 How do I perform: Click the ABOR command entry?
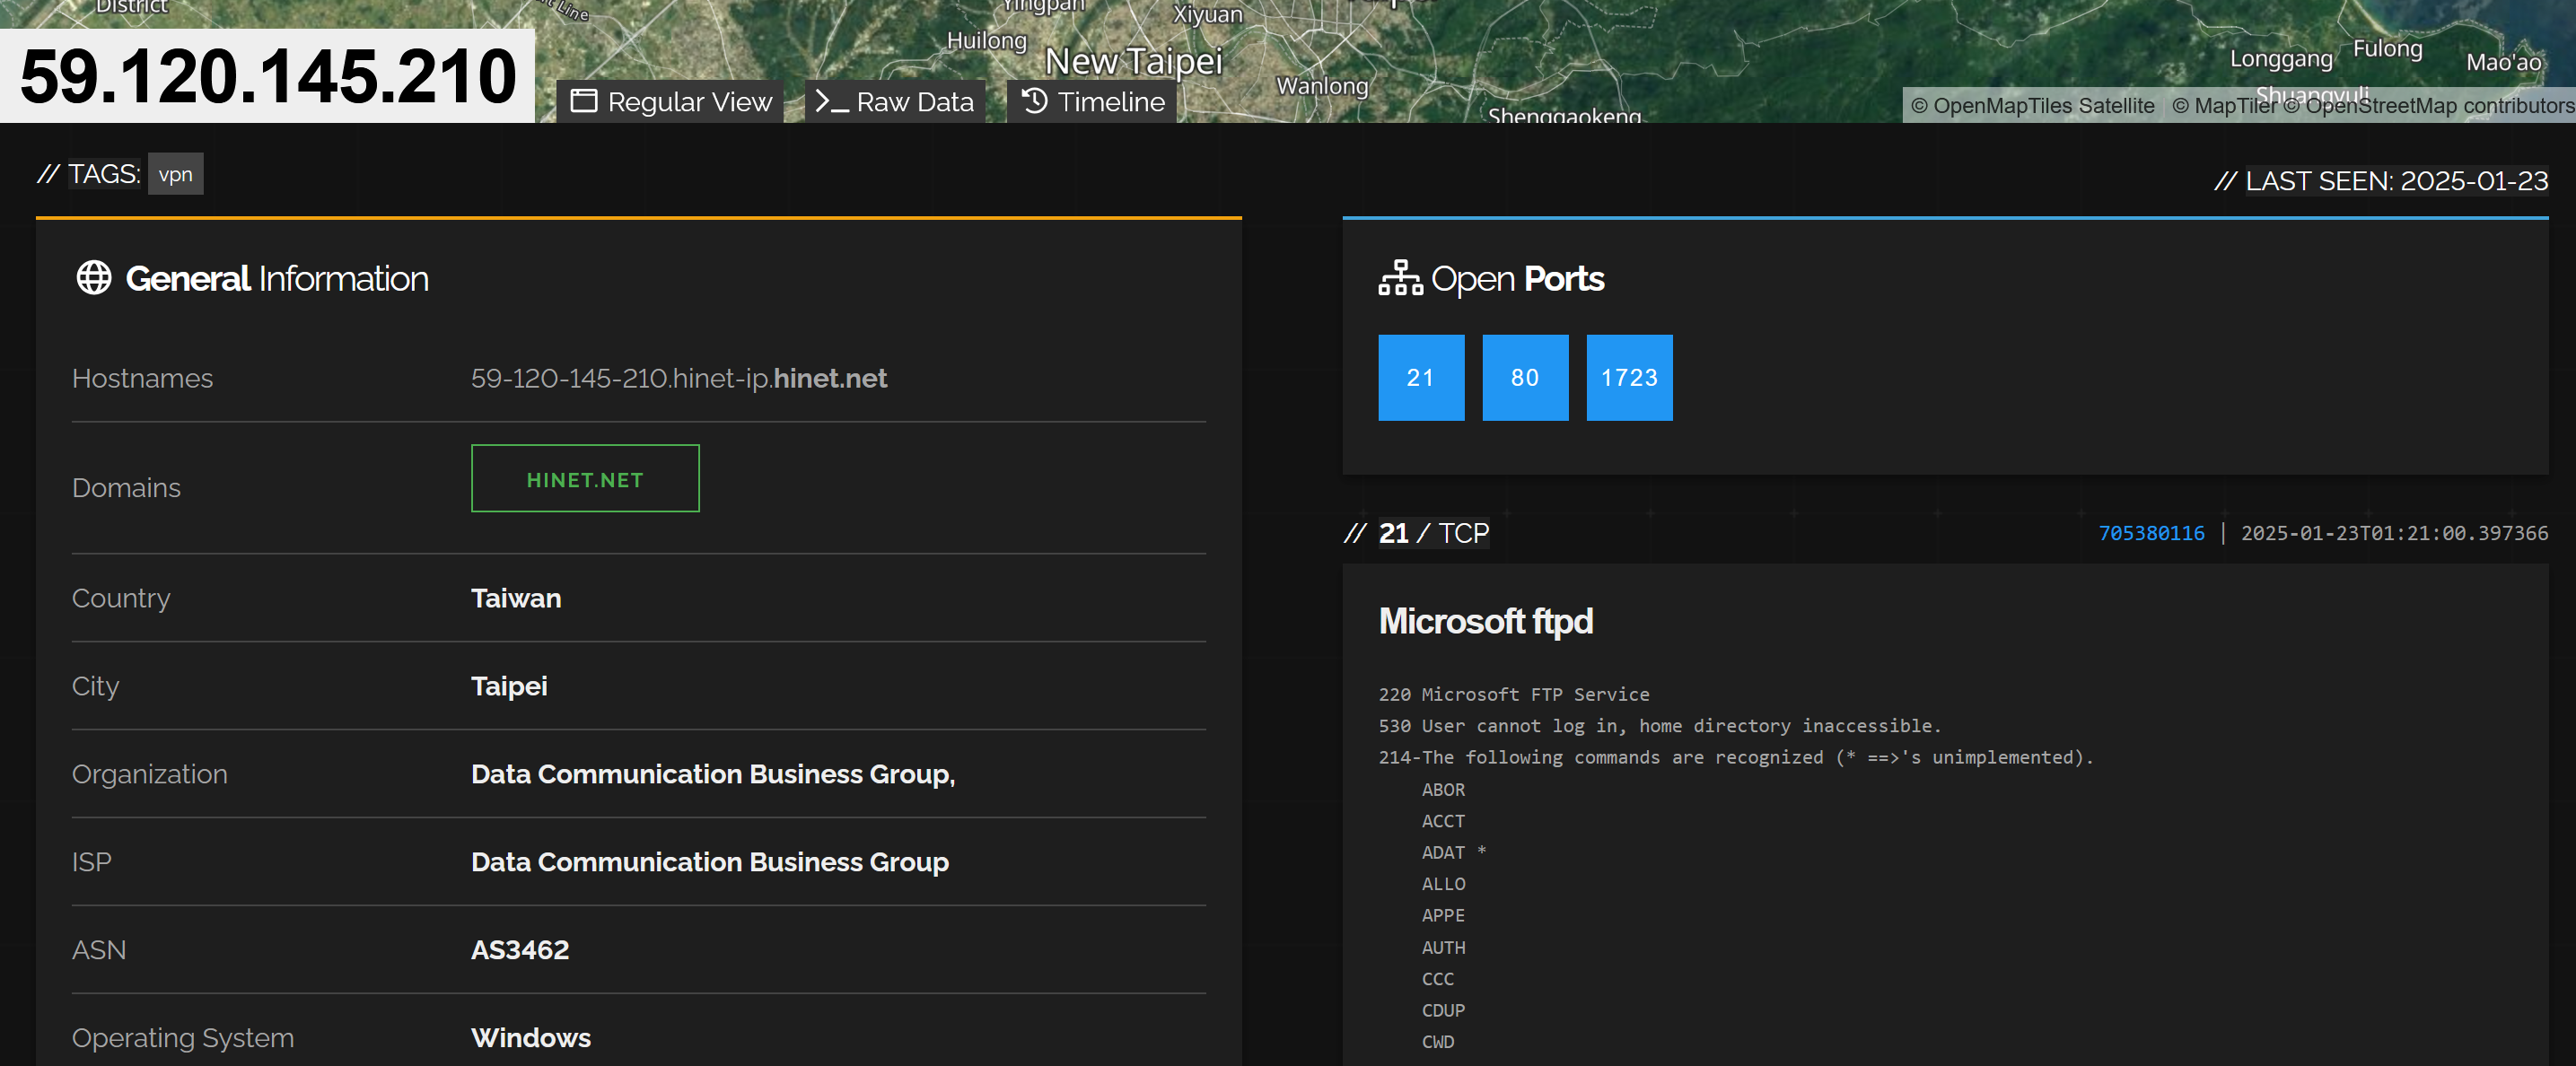click(x=1443, y=789)
